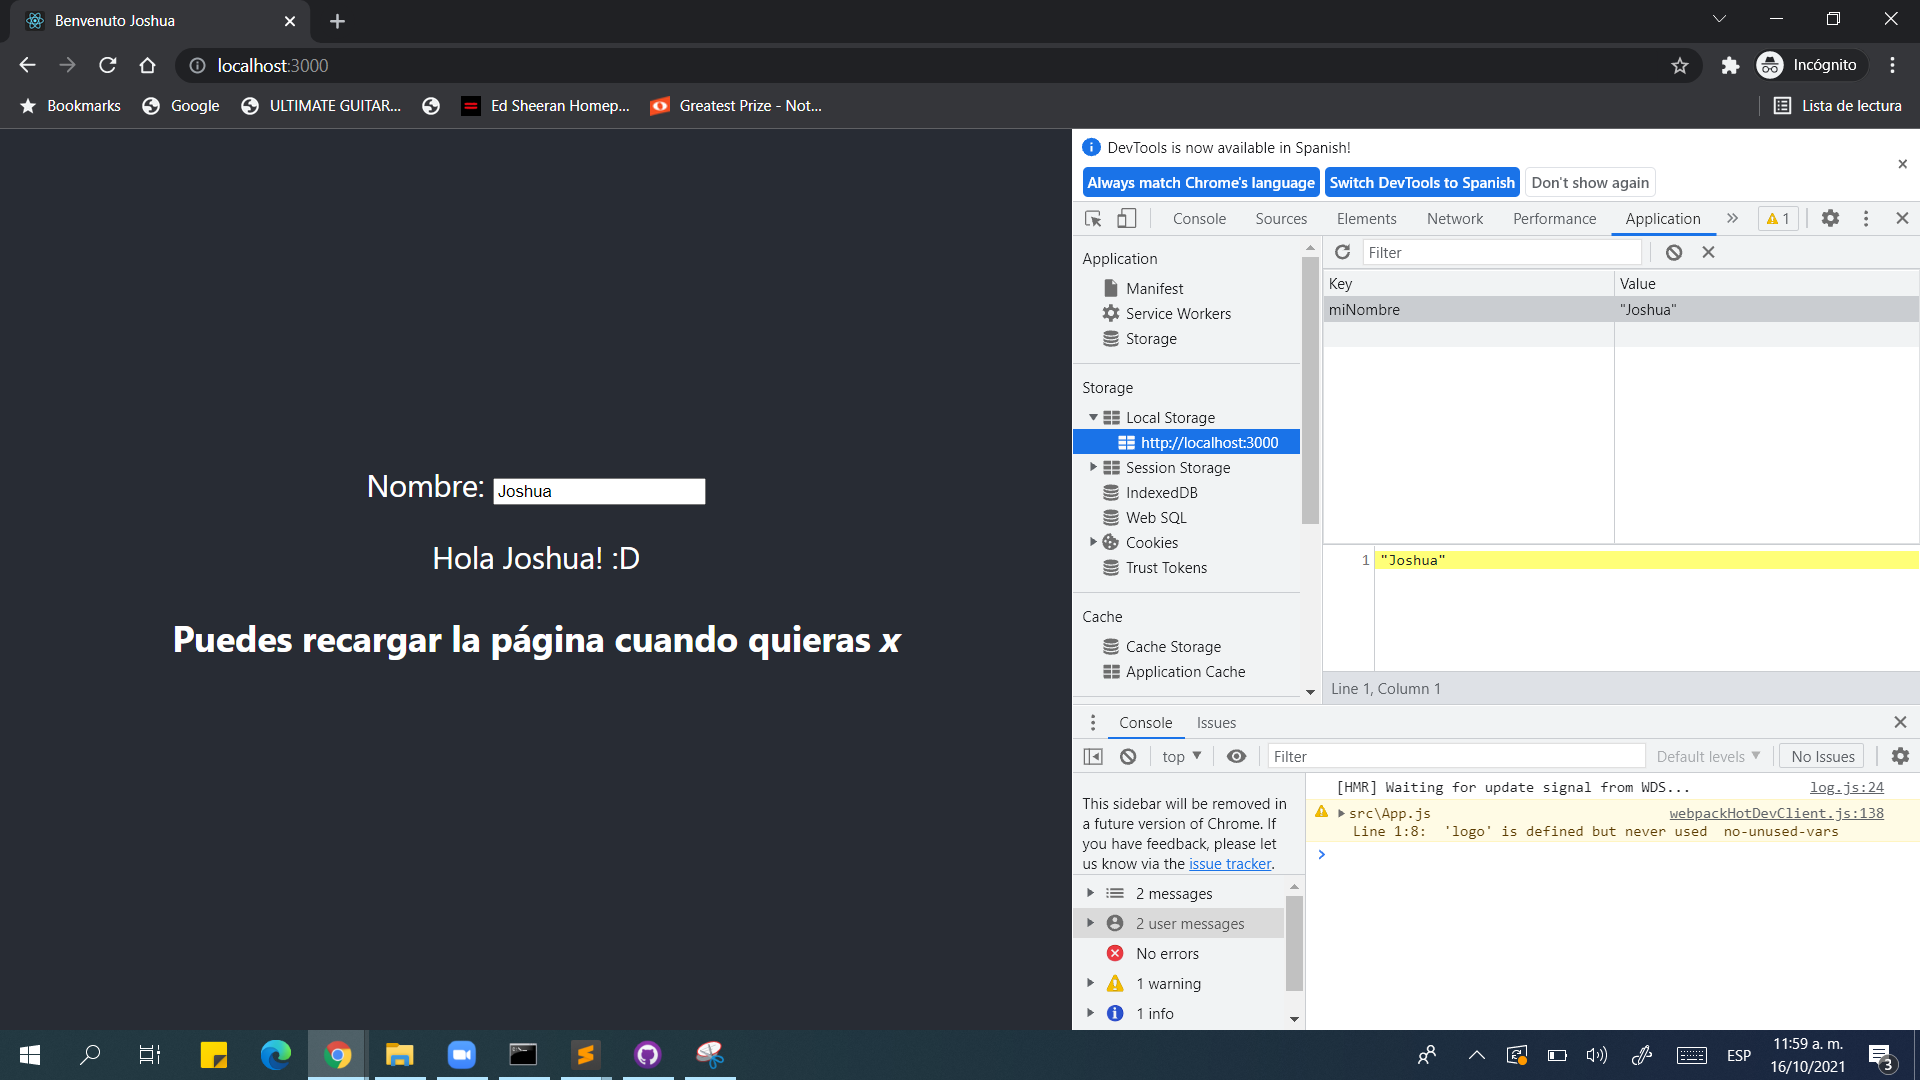Refresh the local storage key list
Screen dimensions: 1920x1080
pyautogui.click(x=1342, y=252)
